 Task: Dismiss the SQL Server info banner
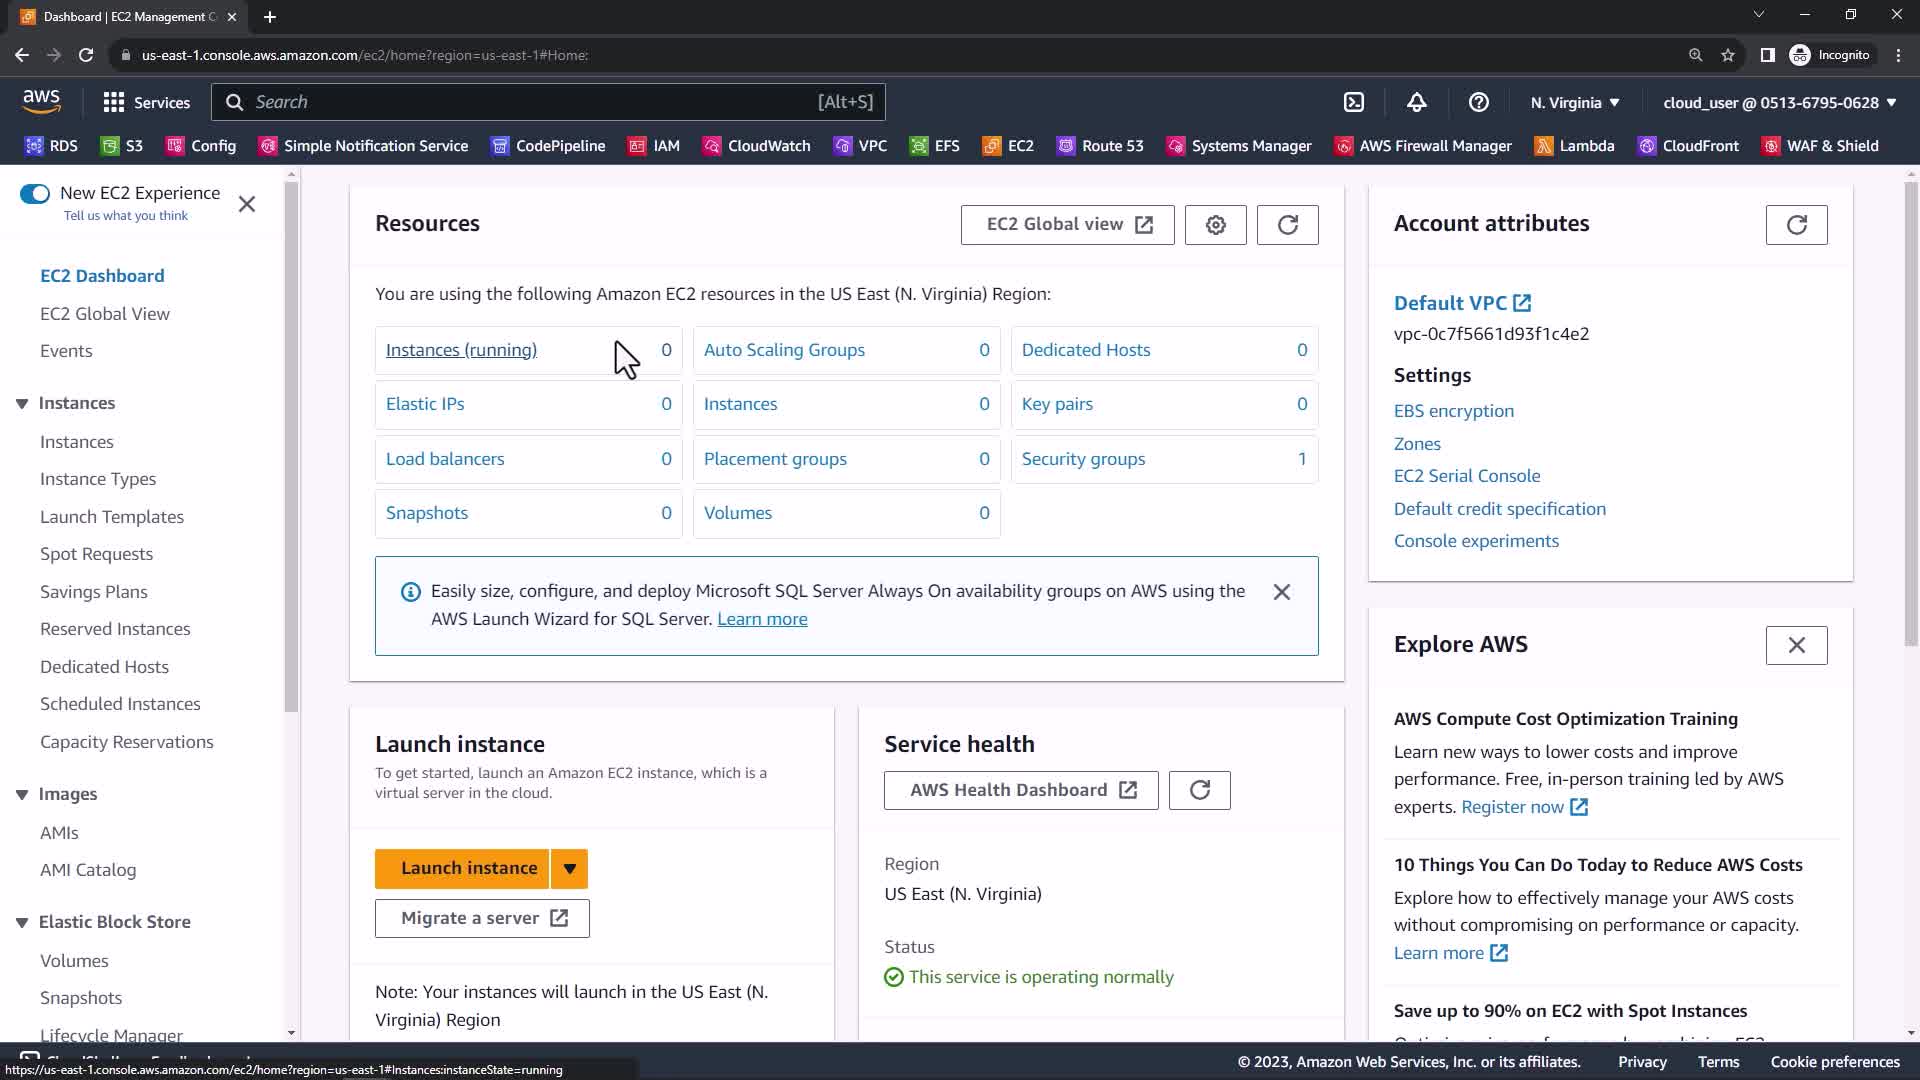coord(1281,592)
